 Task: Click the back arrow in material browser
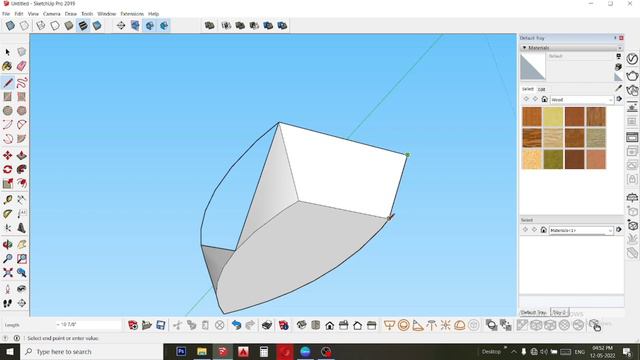(x=526, y=99)
